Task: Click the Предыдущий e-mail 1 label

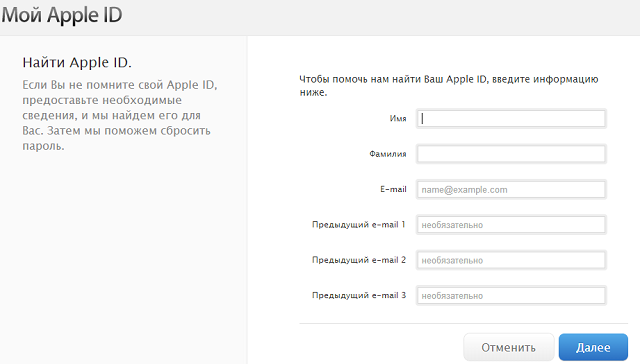Action: [x=359, y=225]
